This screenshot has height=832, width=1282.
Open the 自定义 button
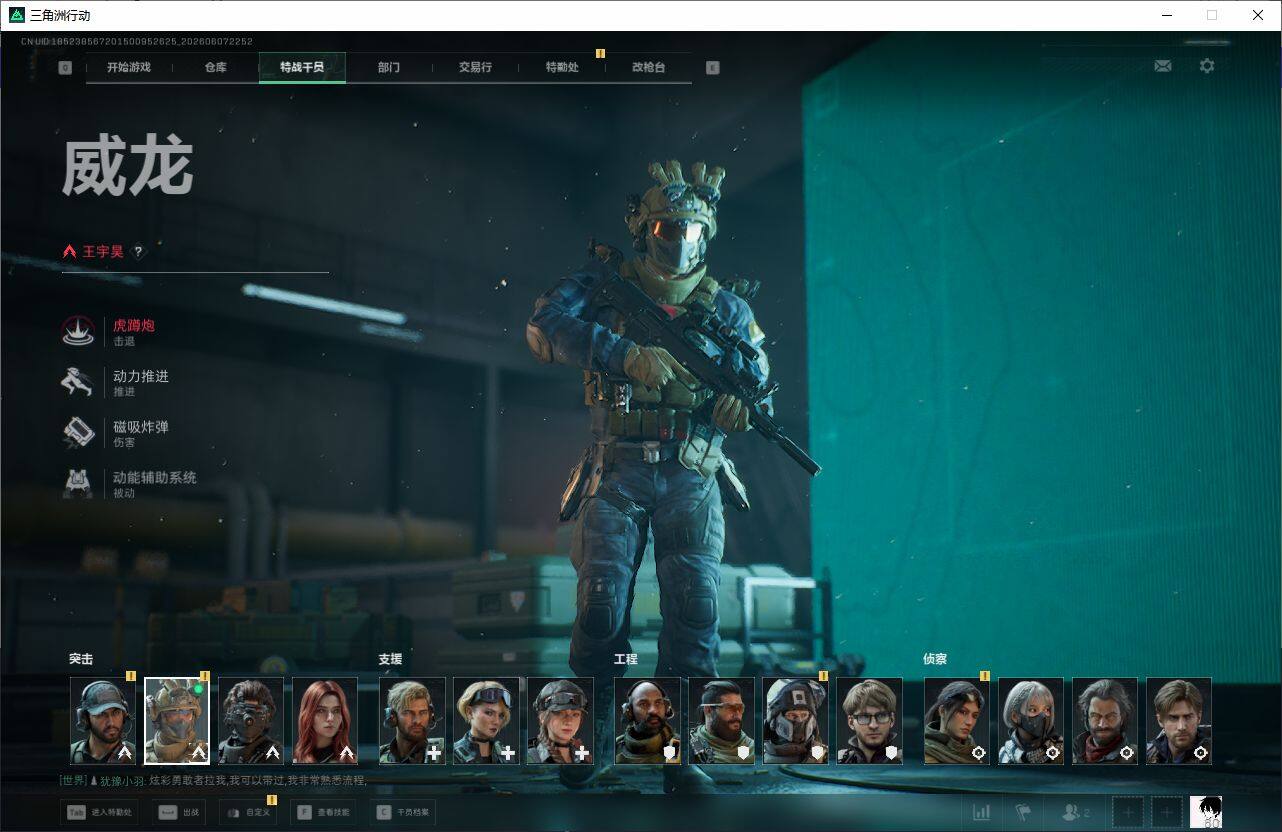pos(248,813)
